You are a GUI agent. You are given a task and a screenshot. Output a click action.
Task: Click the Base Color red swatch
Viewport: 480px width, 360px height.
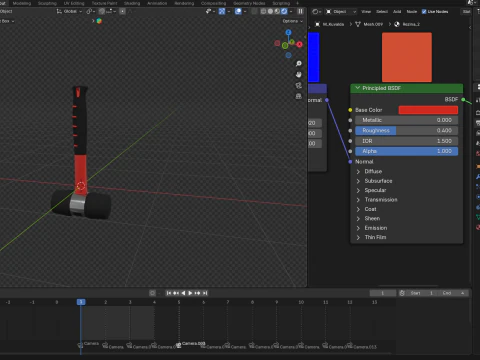[428, 110]
